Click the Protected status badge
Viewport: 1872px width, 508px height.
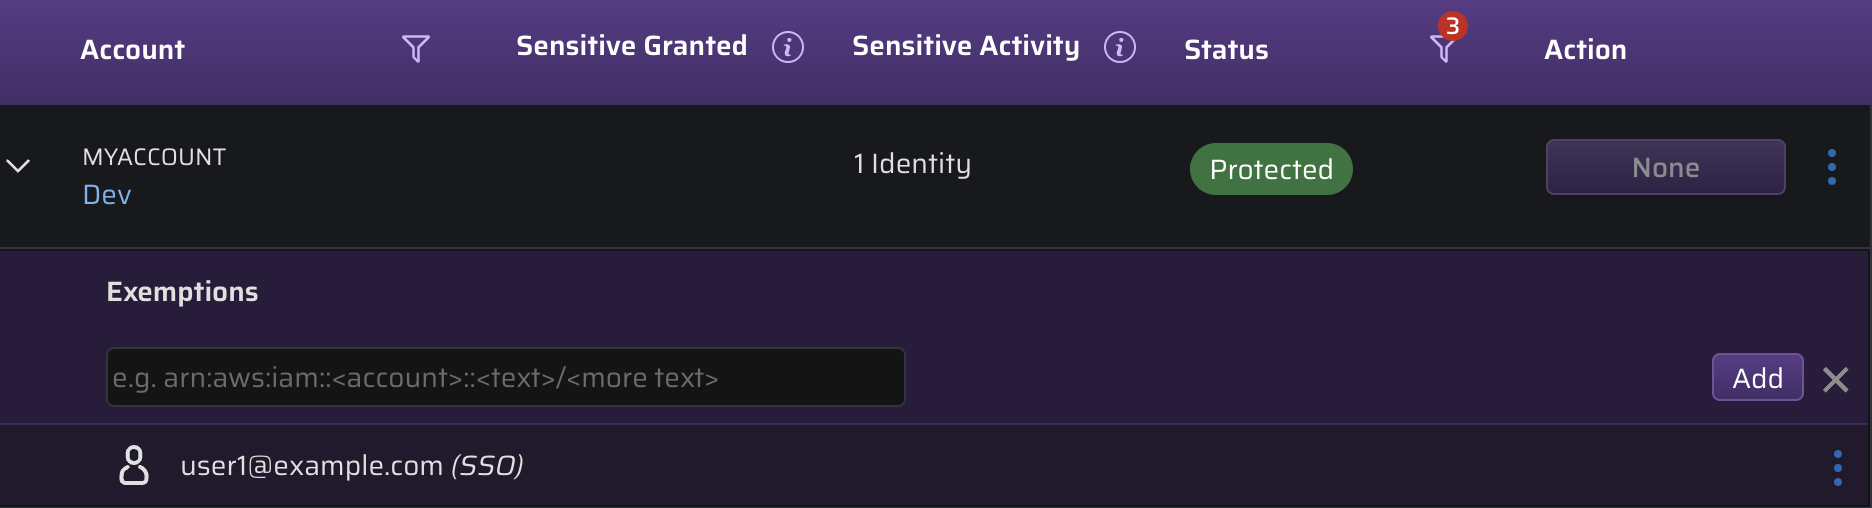pyautogui.click(x=1271, y=169)
